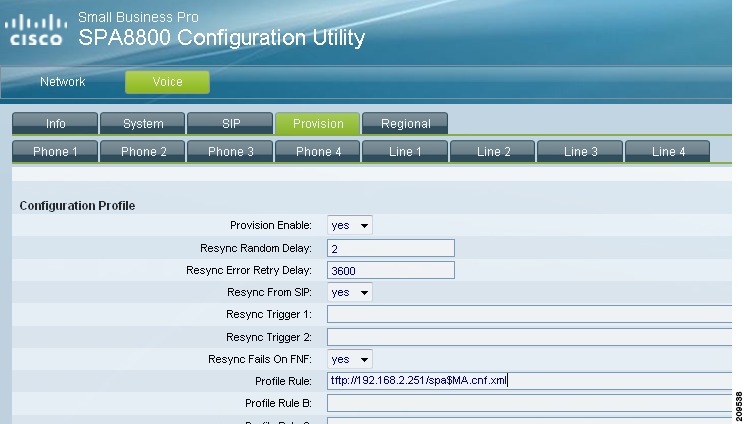Screen dimensions: 745x424
Task: Click the Profile Rule input field
Action: click(x=529, y=381)
